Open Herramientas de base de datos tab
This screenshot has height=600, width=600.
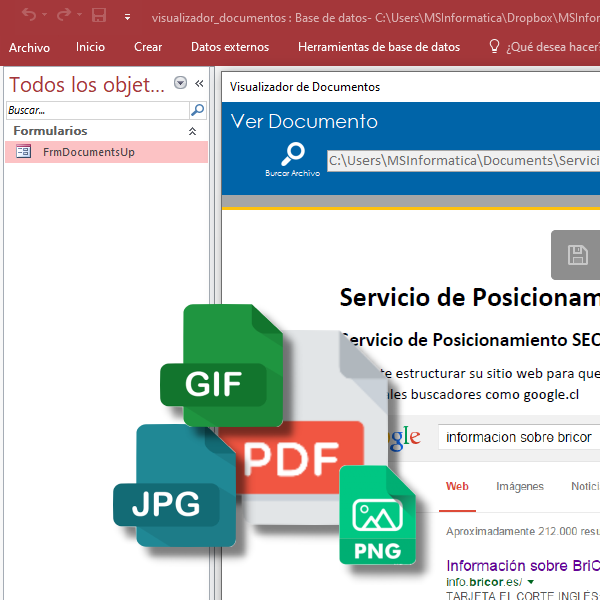(x=379, y=47)
